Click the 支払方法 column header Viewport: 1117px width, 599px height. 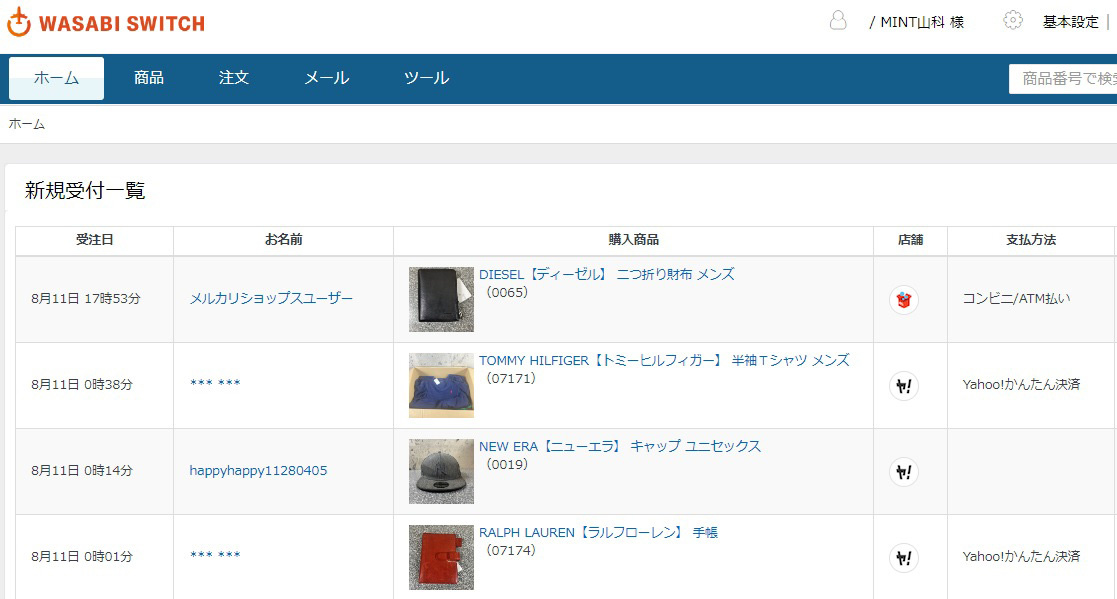point(1031,240)
